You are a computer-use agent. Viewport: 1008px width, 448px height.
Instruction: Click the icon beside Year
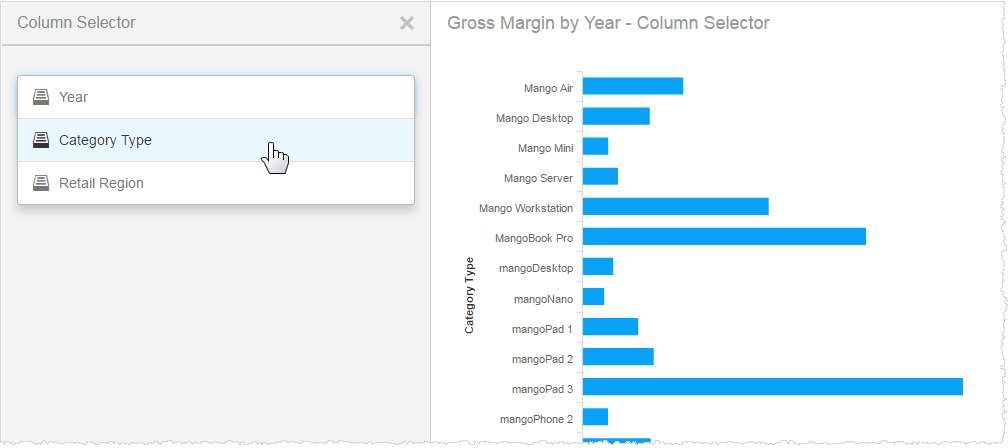(x=41, y=97)
